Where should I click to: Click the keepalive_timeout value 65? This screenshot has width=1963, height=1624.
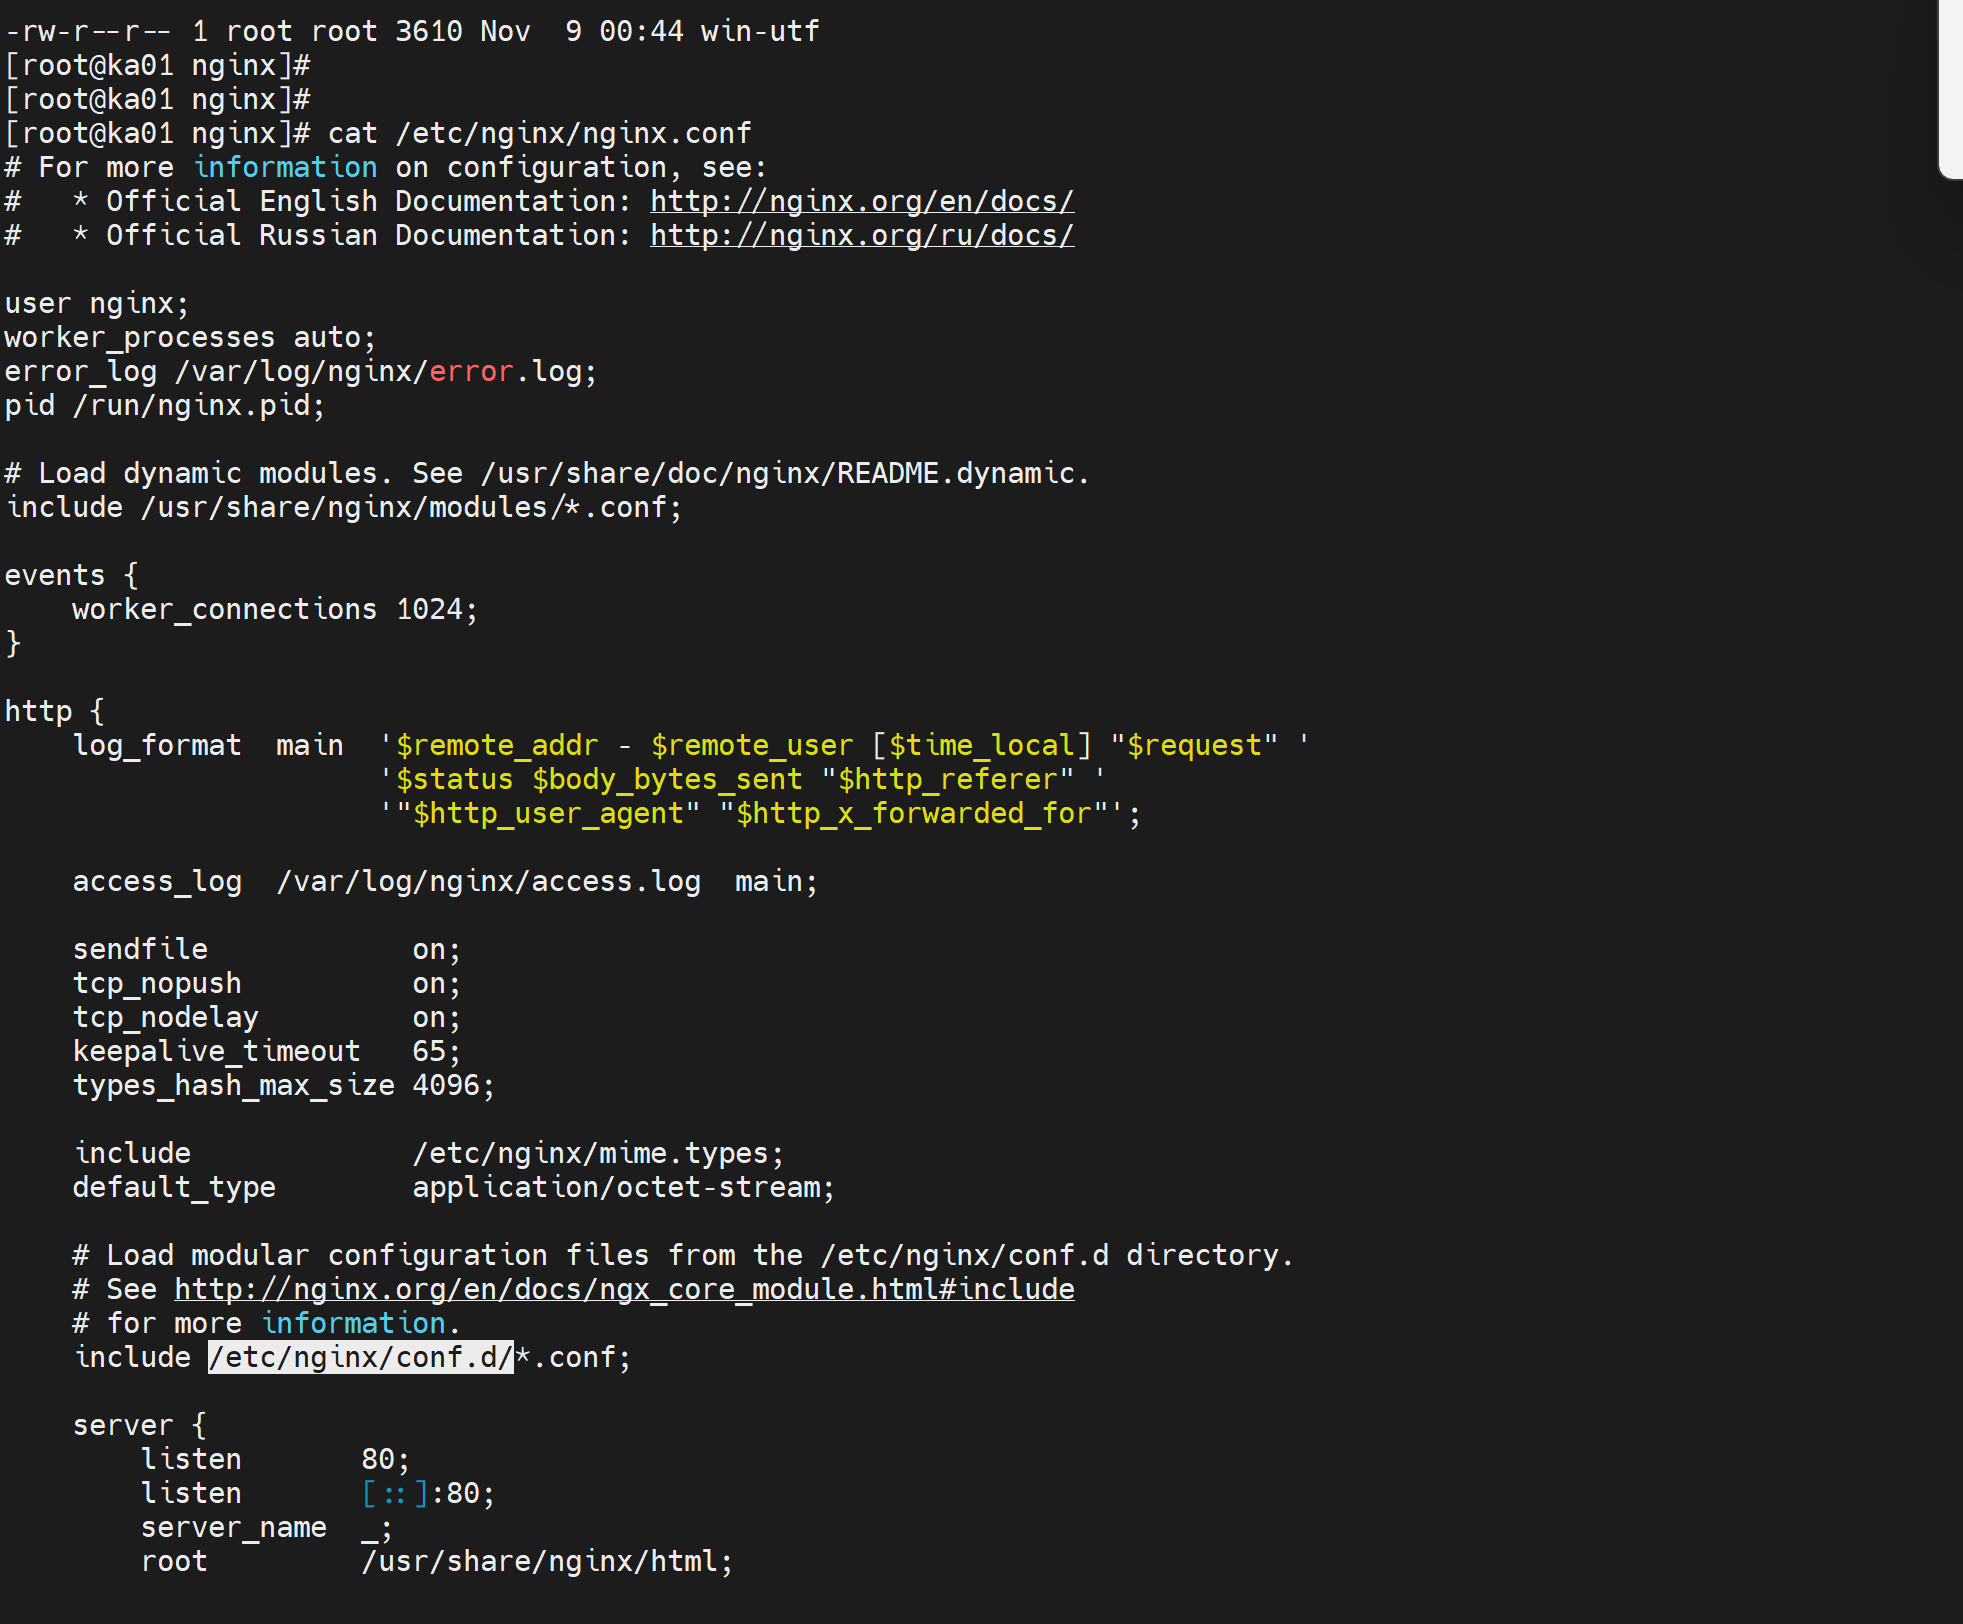coord(429,1051)
